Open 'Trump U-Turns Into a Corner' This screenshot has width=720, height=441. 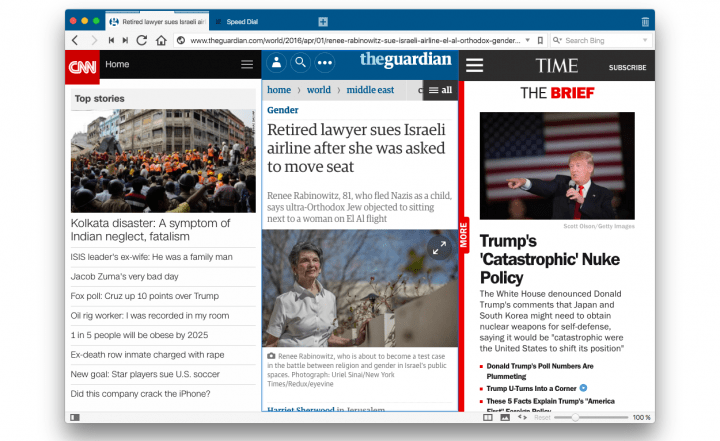pos(531,389)
